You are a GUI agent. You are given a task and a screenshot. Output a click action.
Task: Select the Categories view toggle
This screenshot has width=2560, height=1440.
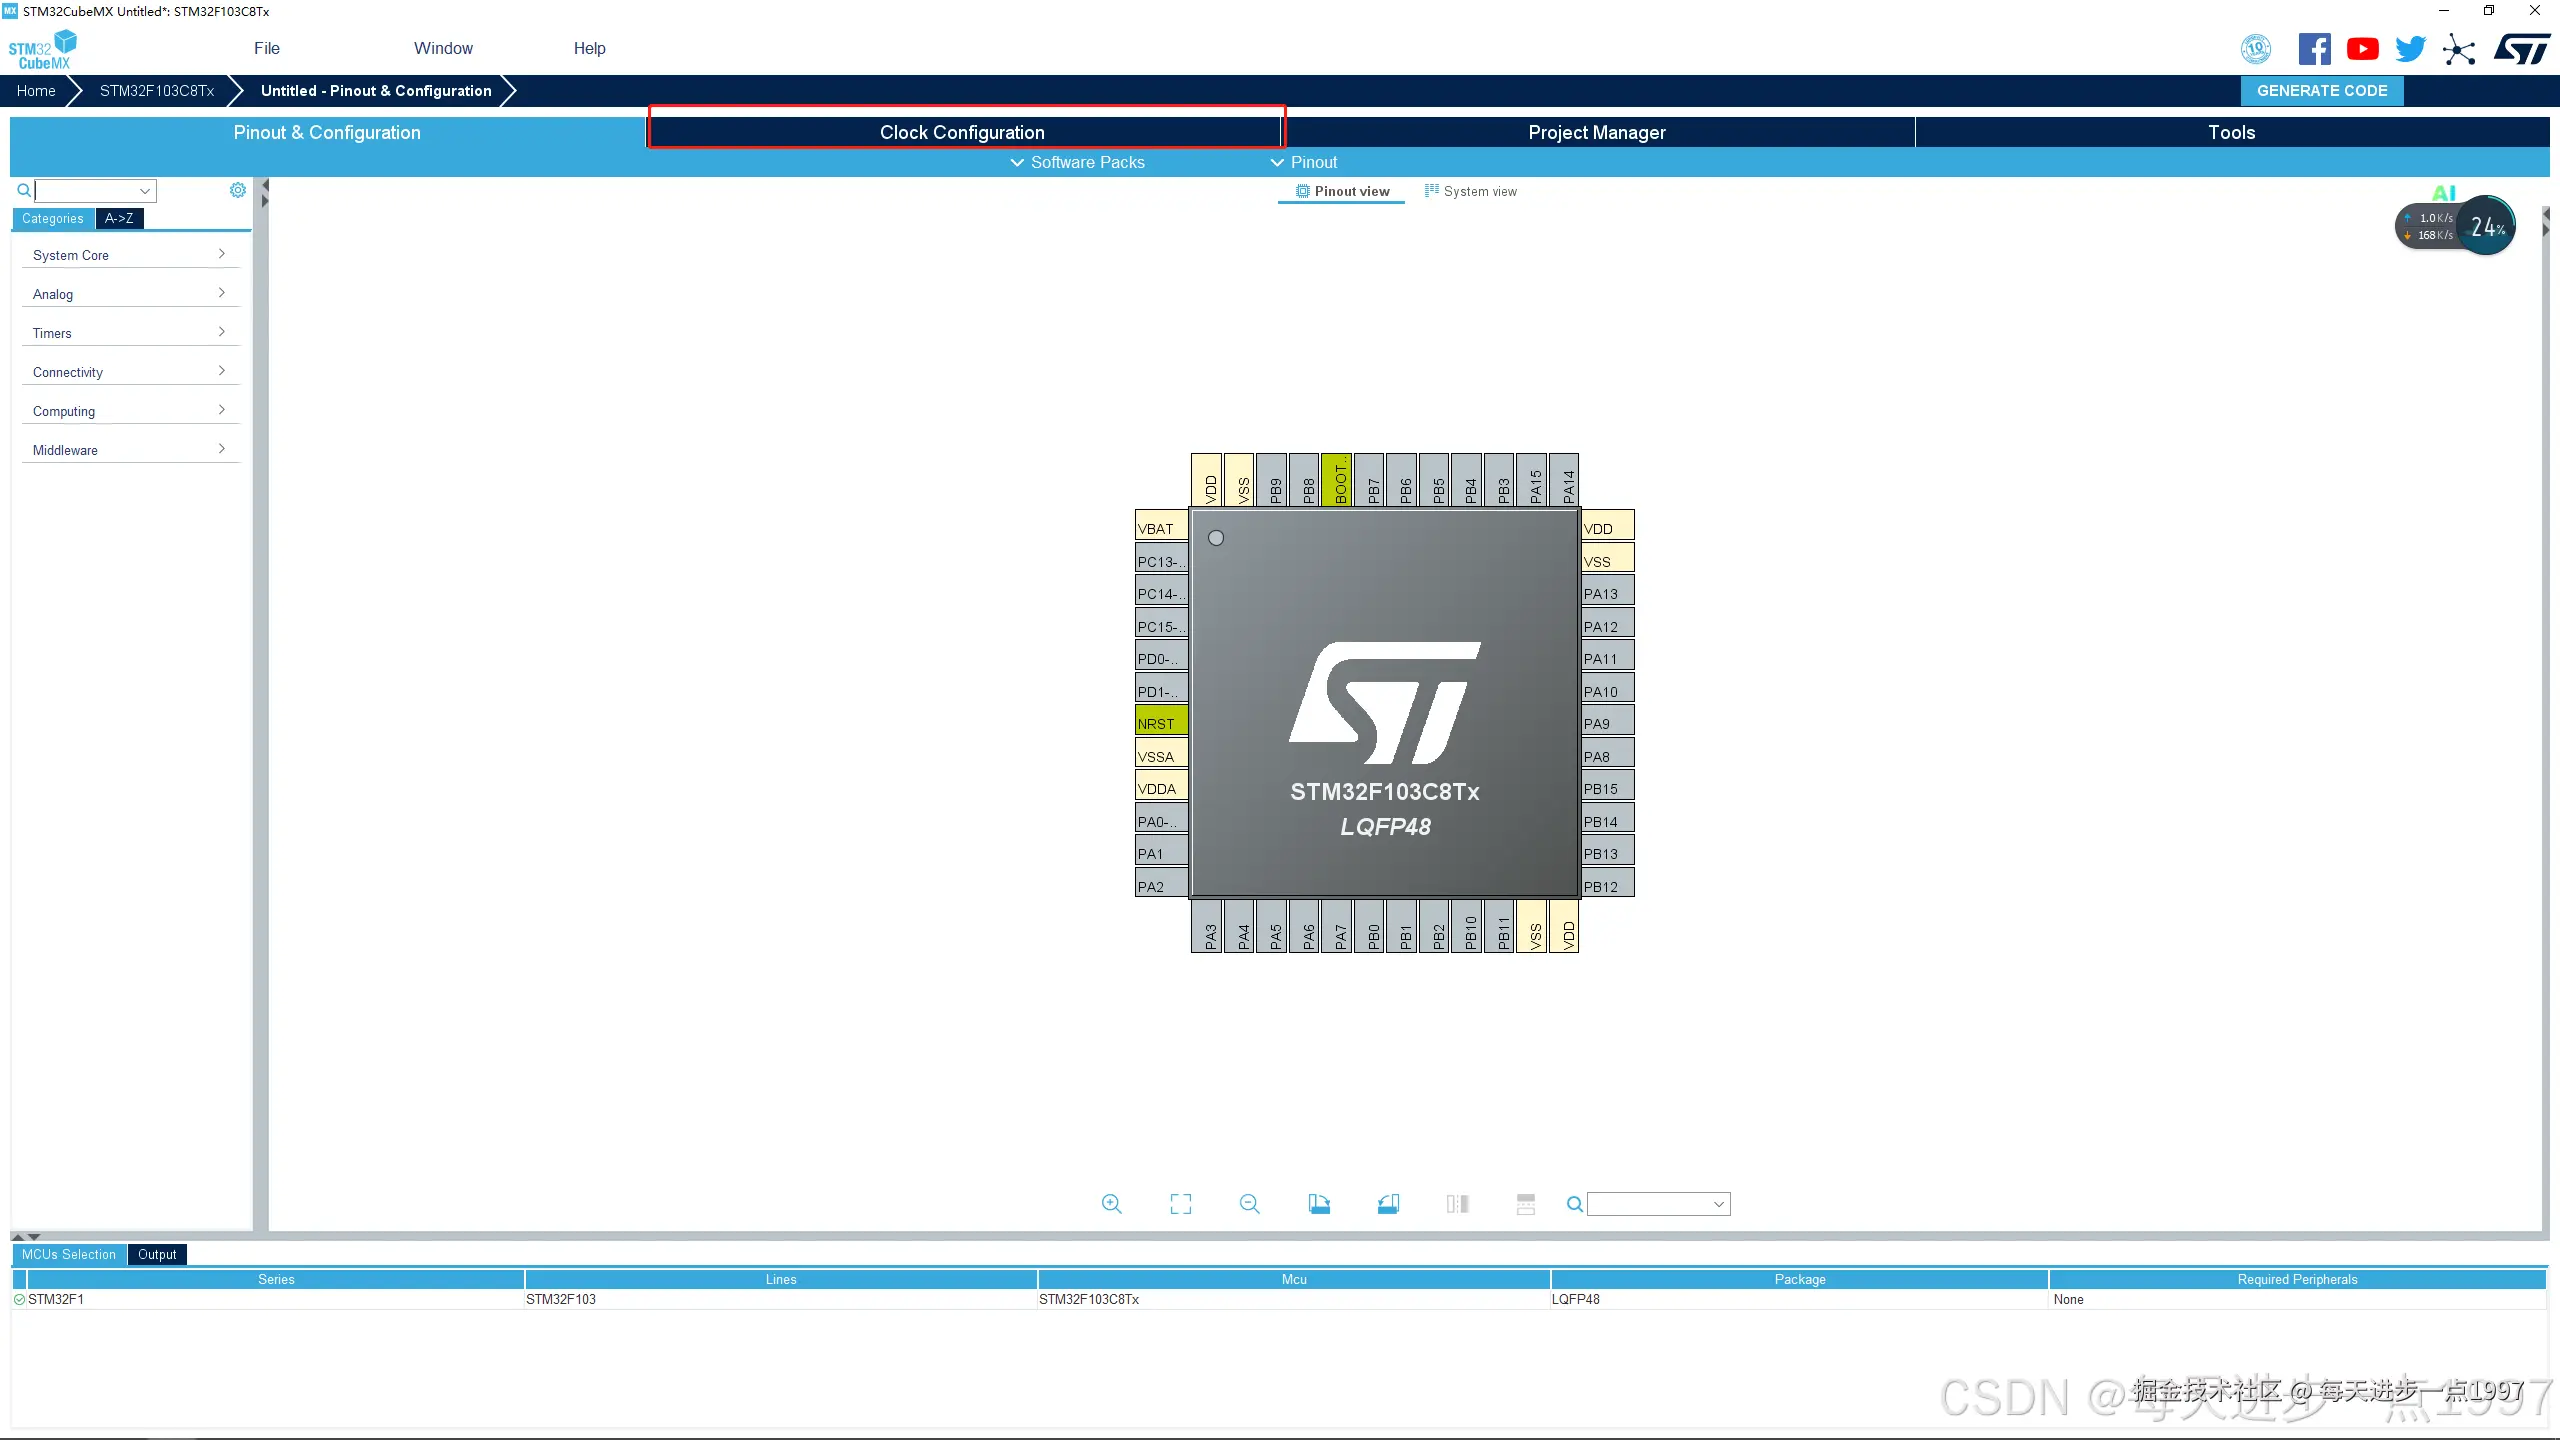53,218
